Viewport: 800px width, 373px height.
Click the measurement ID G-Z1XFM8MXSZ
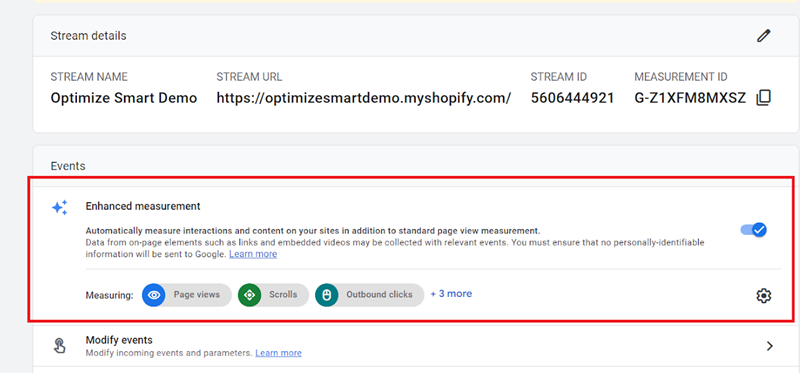tap(690, 98)
